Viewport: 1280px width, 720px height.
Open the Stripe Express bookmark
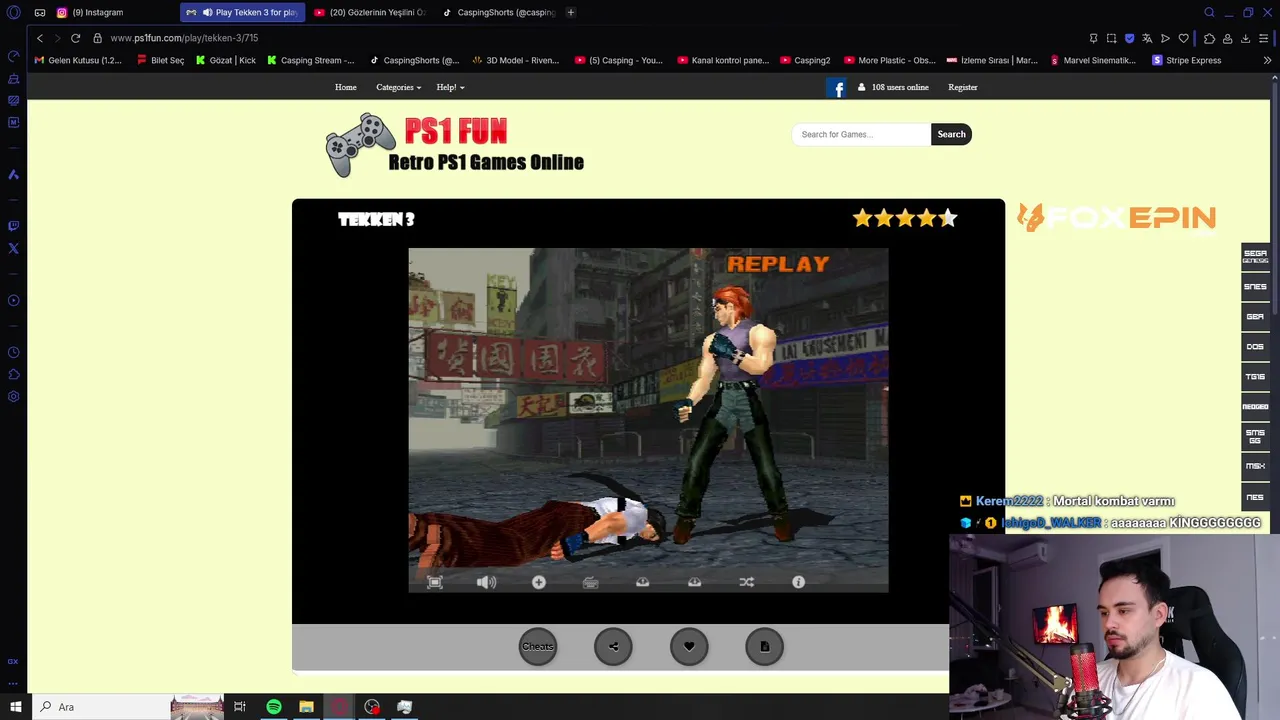point(1186,60)
